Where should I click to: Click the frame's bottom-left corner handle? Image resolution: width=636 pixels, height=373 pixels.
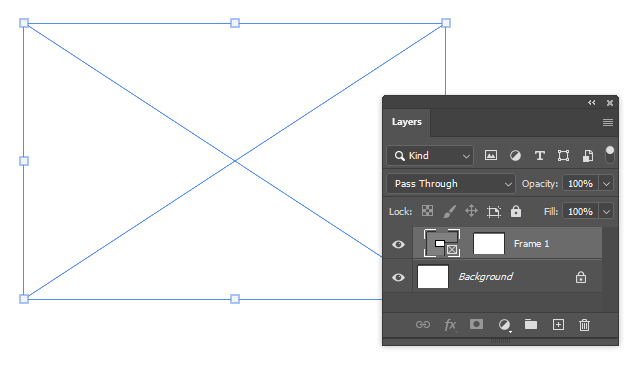coord(24,299)
